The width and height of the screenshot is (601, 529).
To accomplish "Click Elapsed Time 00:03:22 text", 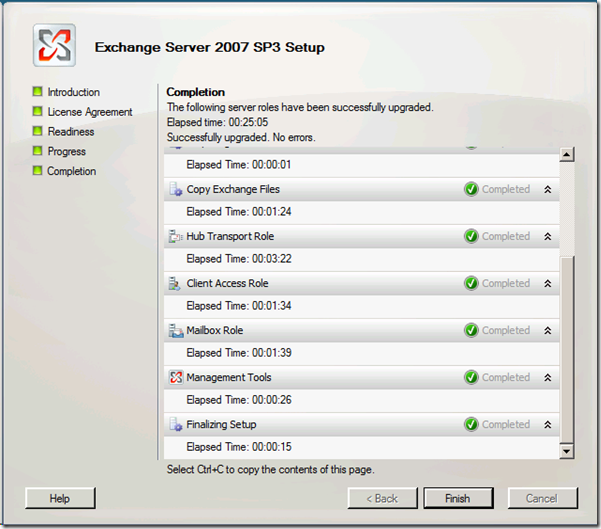I will point(239,259).
